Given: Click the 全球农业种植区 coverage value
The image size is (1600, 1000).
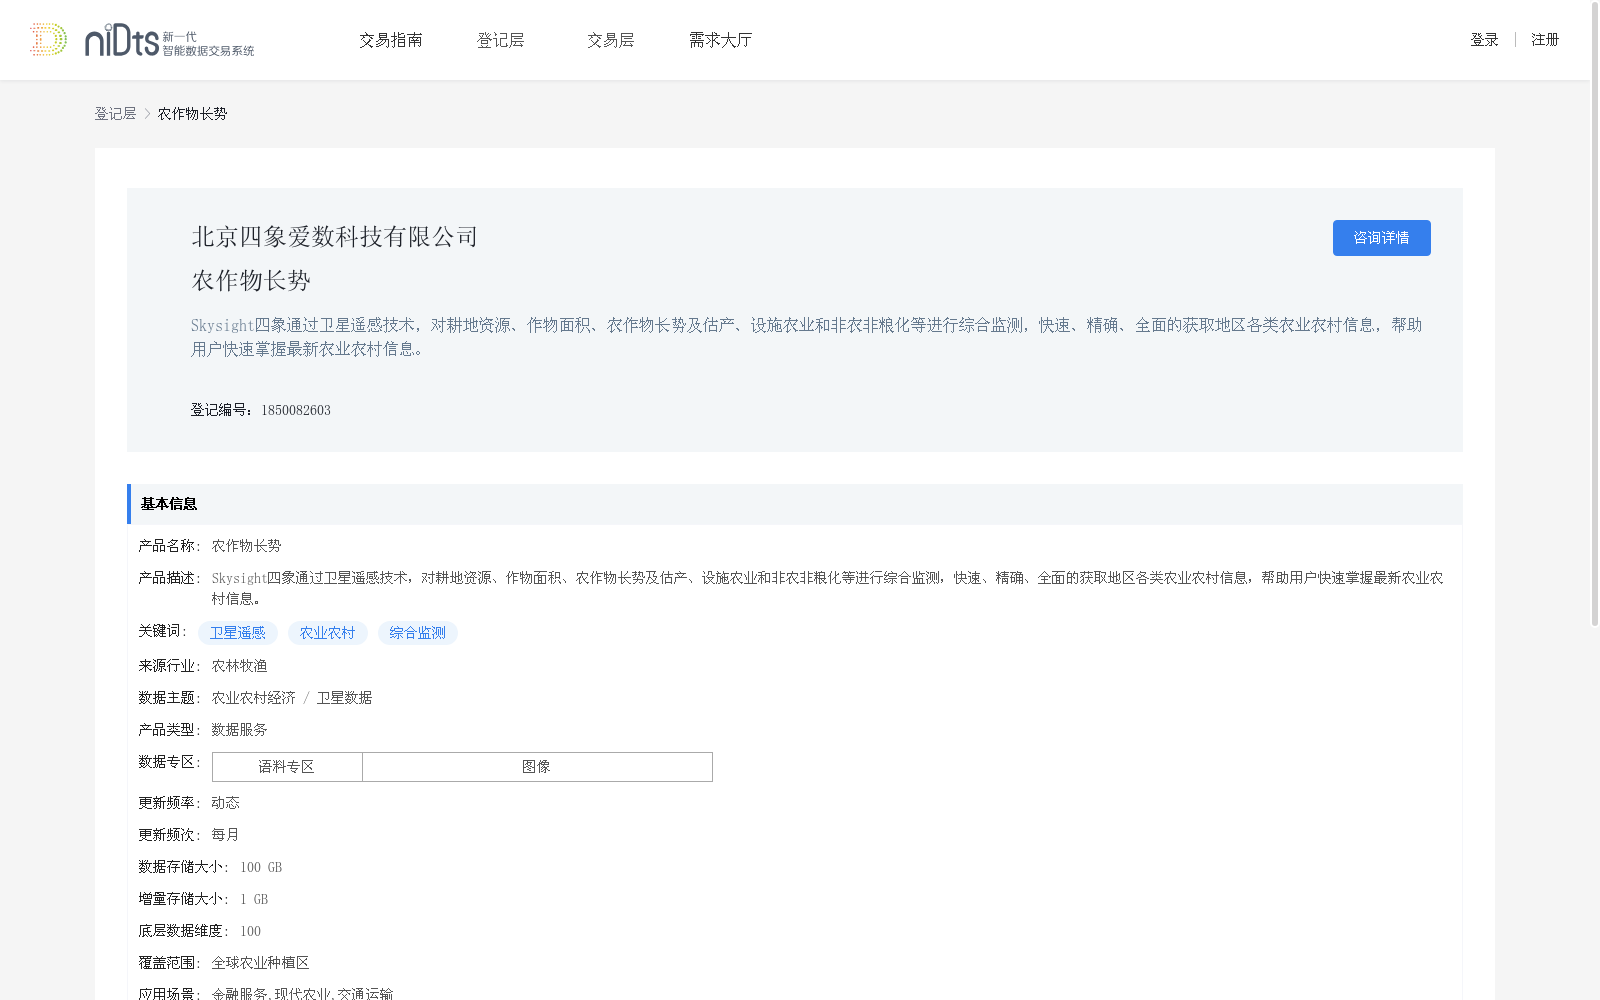Looking at the screenshot, I should click(260, 963).
